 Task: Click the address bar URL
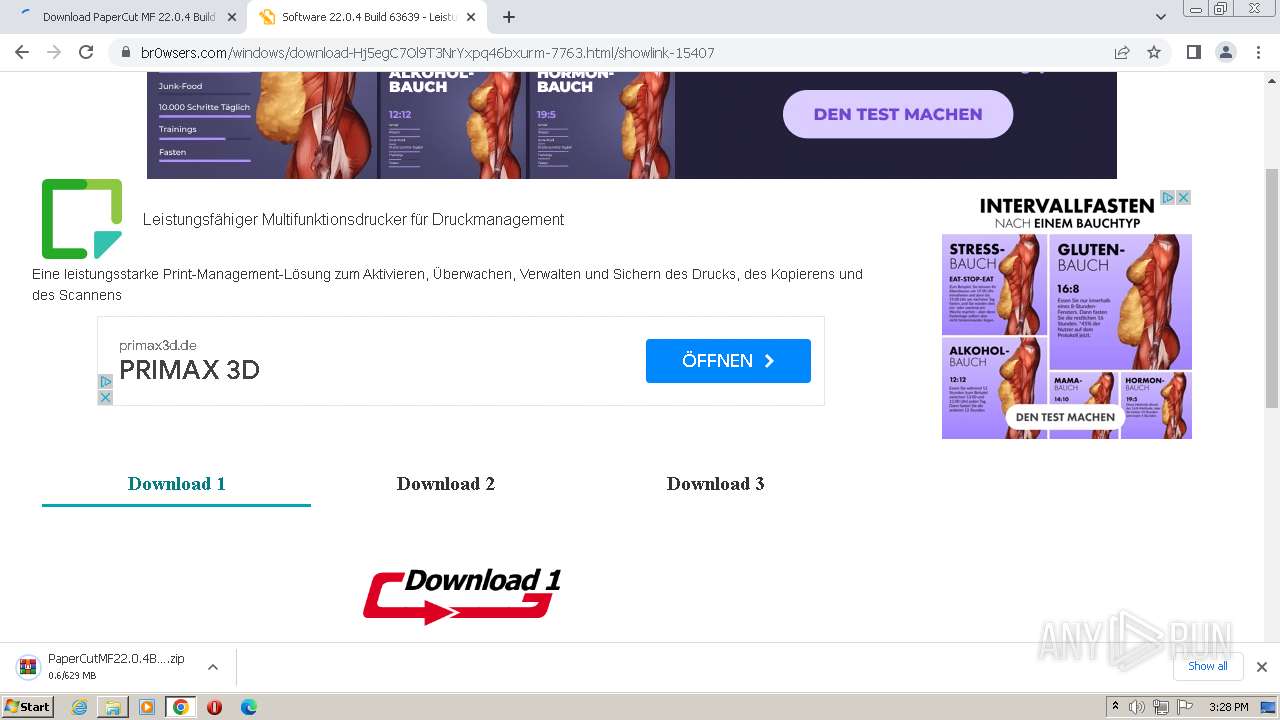[428, 52]
